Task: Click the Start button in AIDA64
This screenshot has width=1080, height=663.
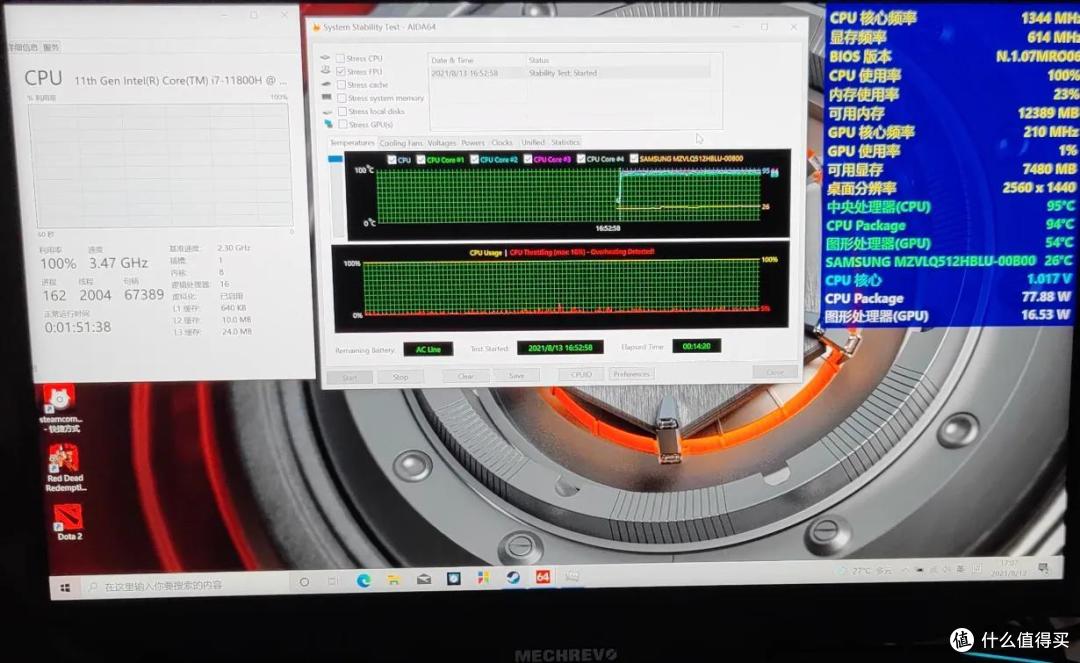Action: point(350,377)
